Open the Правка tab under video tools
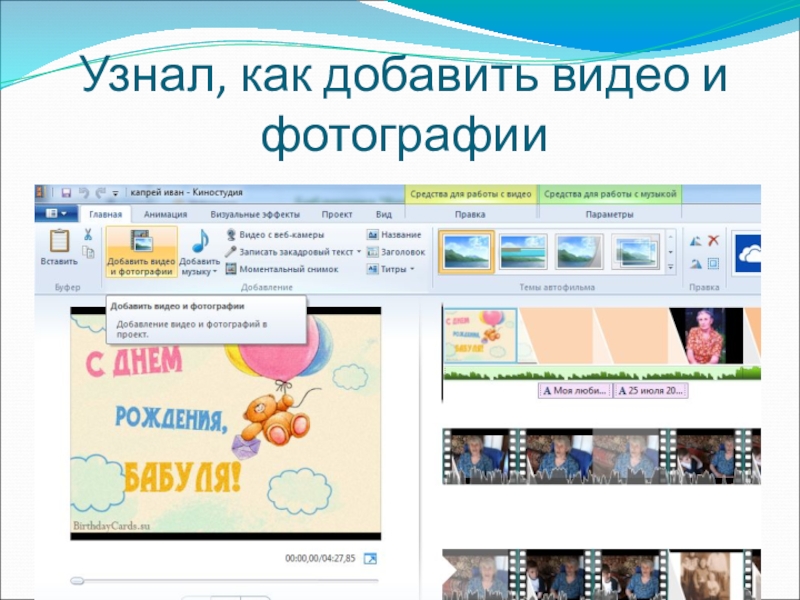This screenshot has height=600, width=800. click(470, 214)
